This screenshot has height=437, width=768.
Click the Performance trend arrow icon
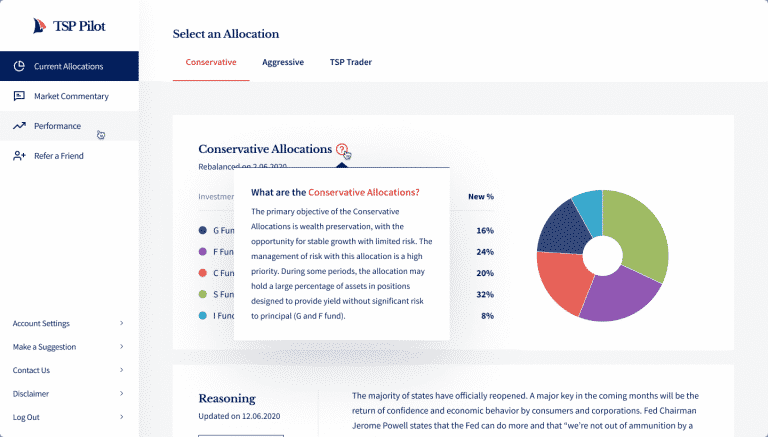(19, 126)
